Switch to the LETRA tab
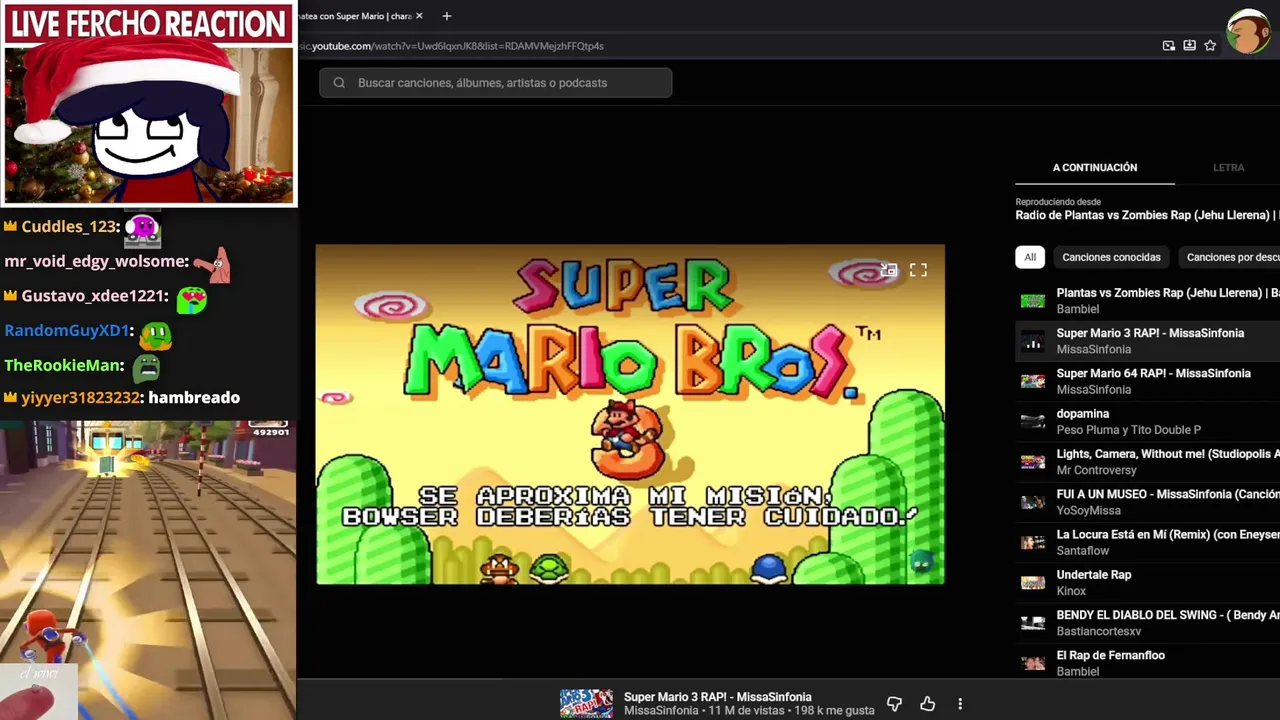 tap(1228, 167)
